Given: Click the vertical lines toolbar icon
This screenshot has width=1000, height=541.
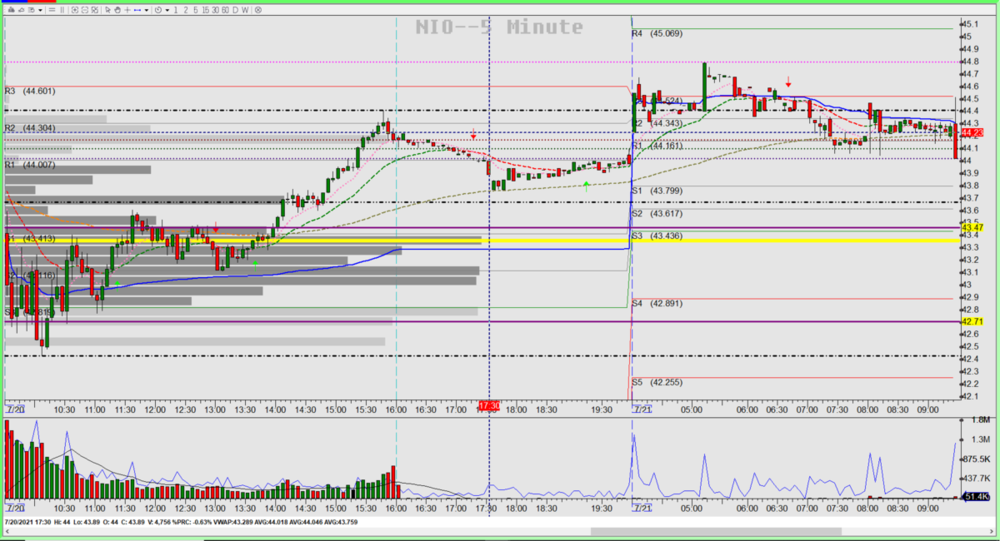Looking at the screenshot, I should [x=62, y=10].
